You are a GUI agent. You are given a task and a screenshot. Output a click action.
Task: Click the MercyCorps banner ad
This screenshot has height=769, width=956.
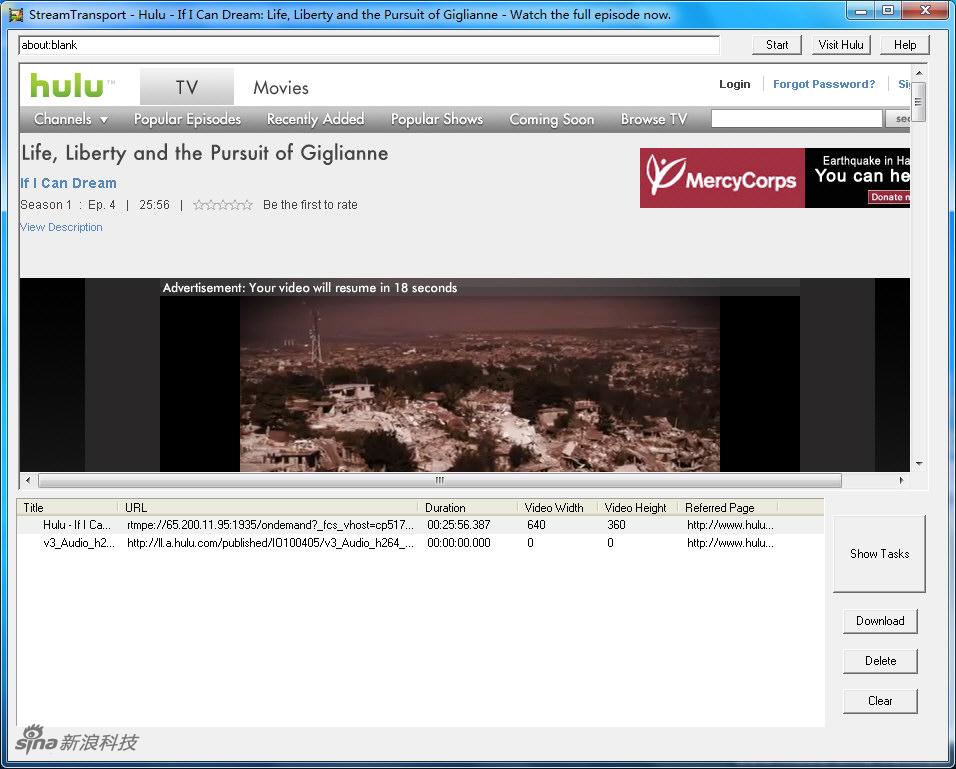(775, 178)
